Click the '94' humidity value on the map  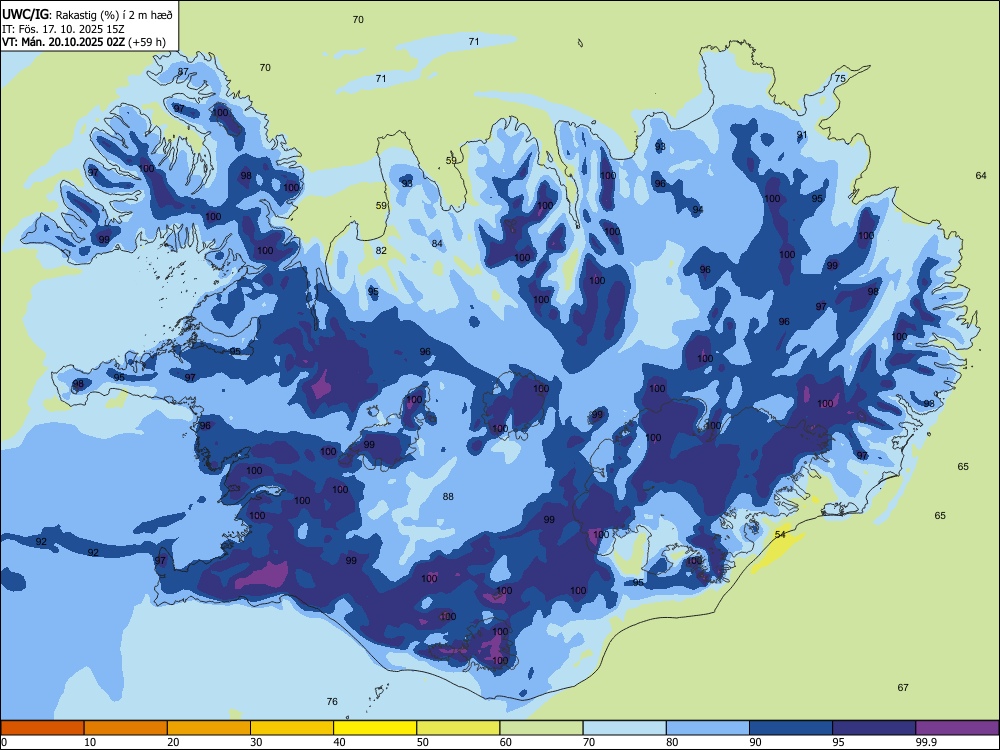[698, 209]
